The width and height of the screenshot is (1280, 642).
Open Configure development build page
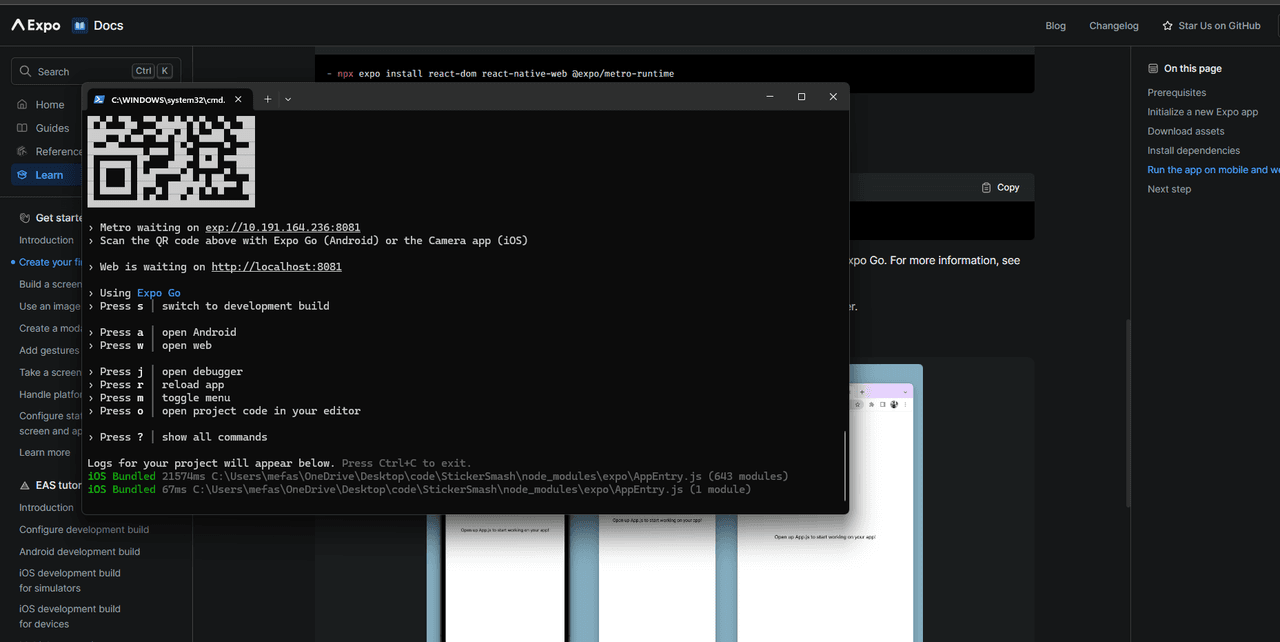(x=84, y=530)
